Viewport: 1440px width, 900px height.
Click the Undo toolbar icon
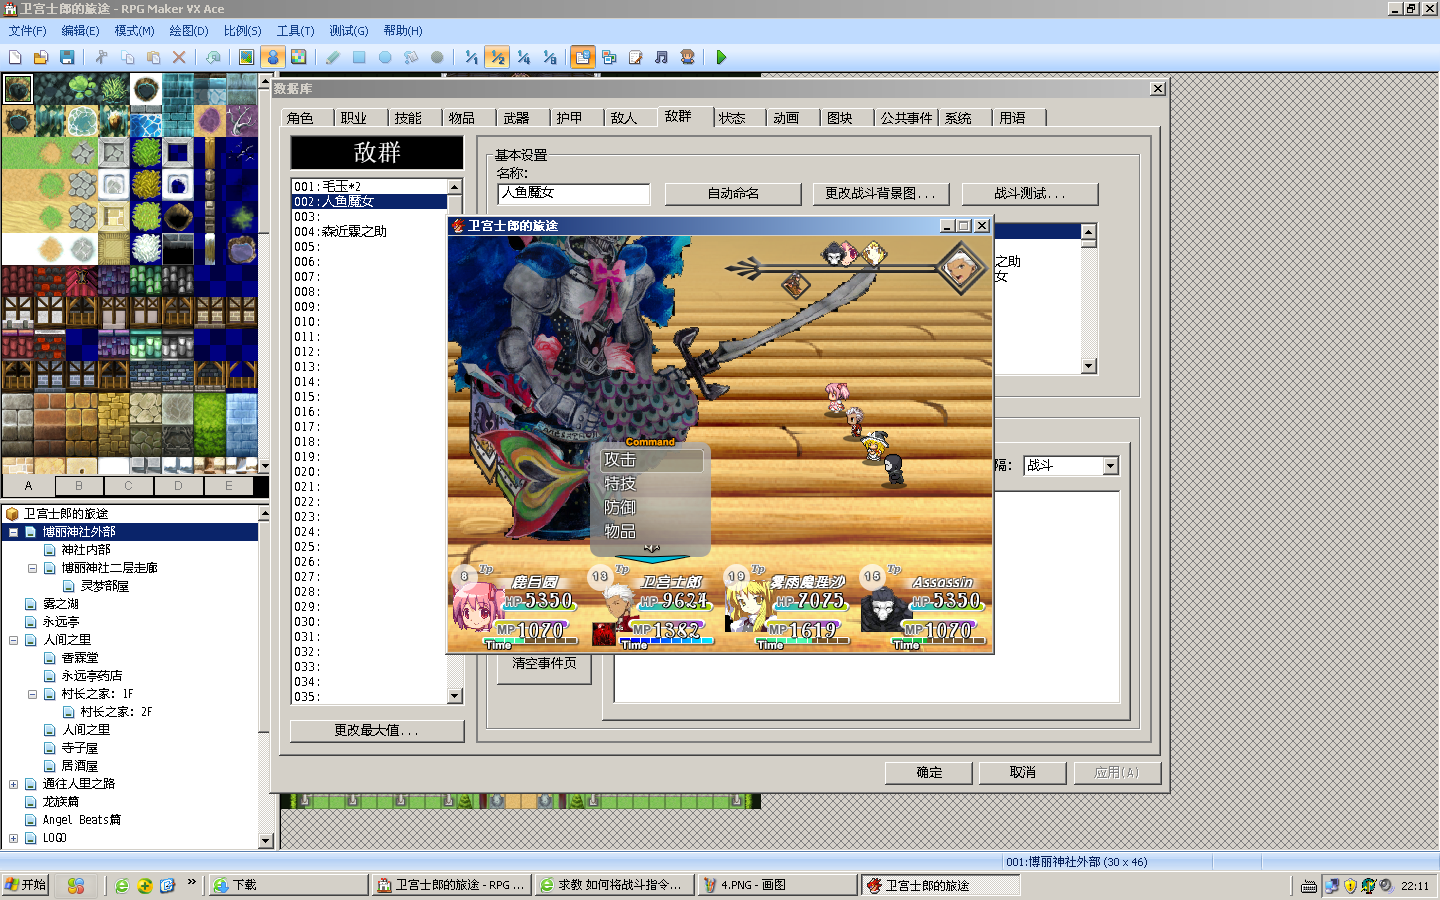(212, 58)
